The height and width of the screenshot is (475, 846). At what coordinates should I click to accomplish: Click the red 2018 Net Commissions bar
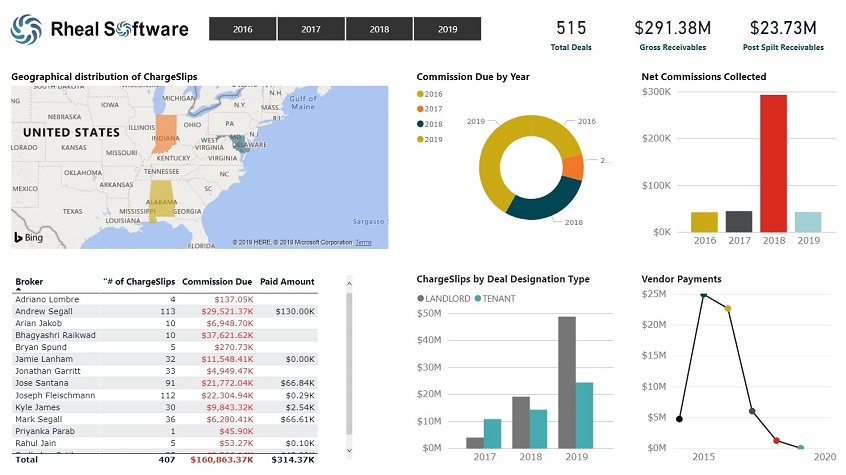[x=773, y=163]
